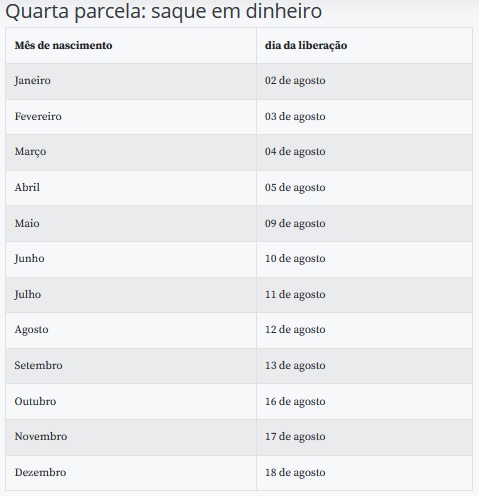Click the Setembro row label
This screenshot has width=479, height=496.
[38, 365]
